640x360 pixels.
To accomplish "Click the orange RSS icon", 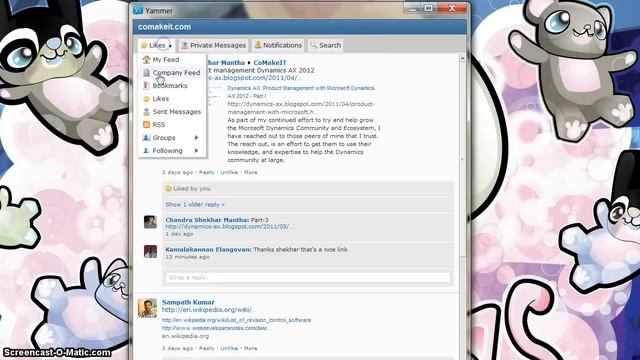I will pos(146,124).
